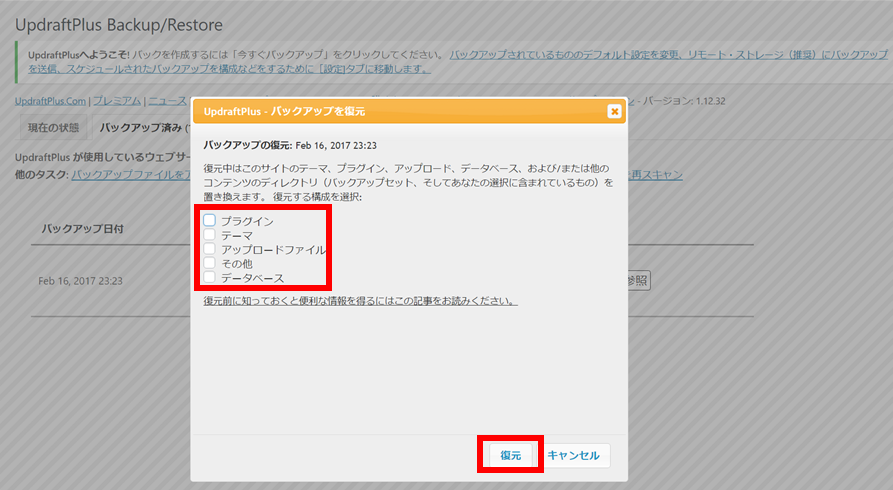Check the プラグイン checkbox

210,220
